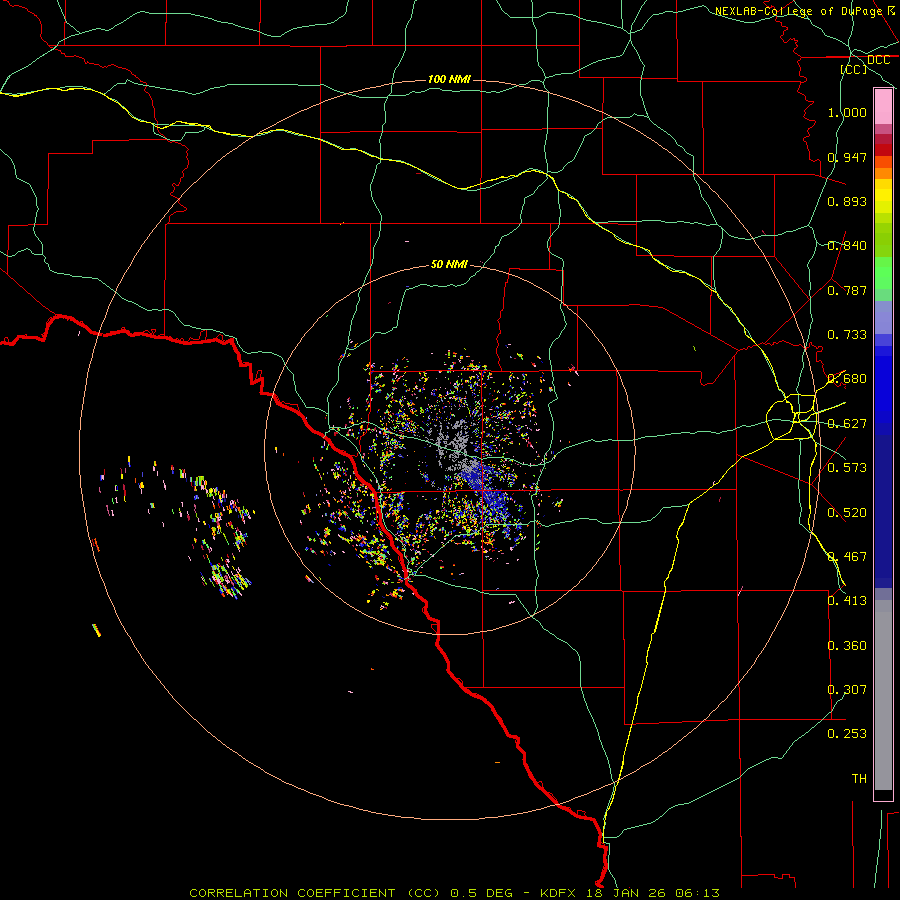
Task: Click the 1.000 value on the scale
Action: click(847, 112)
